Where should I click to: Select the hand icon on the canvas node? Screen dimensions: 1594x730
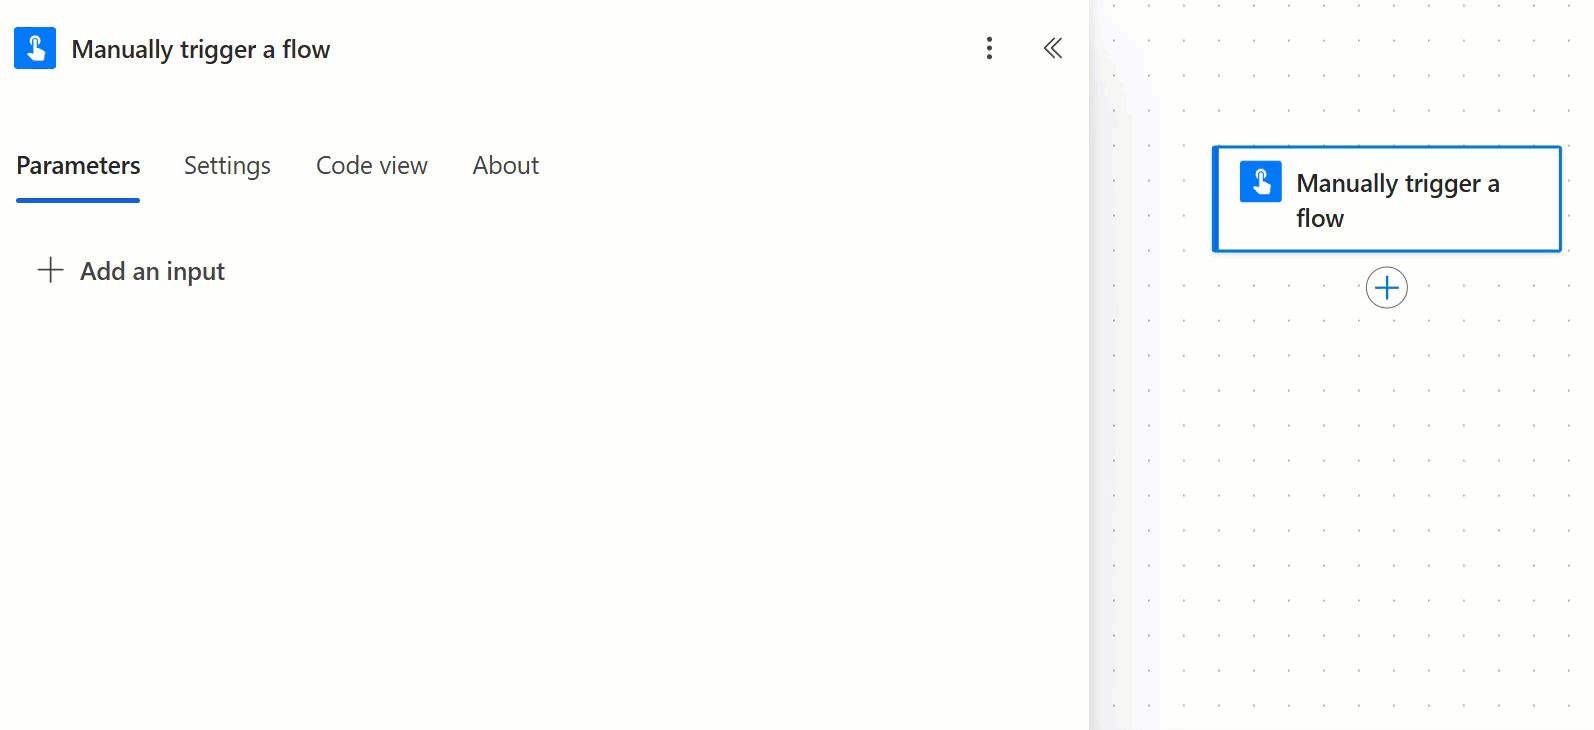[x=1260, y=182]
